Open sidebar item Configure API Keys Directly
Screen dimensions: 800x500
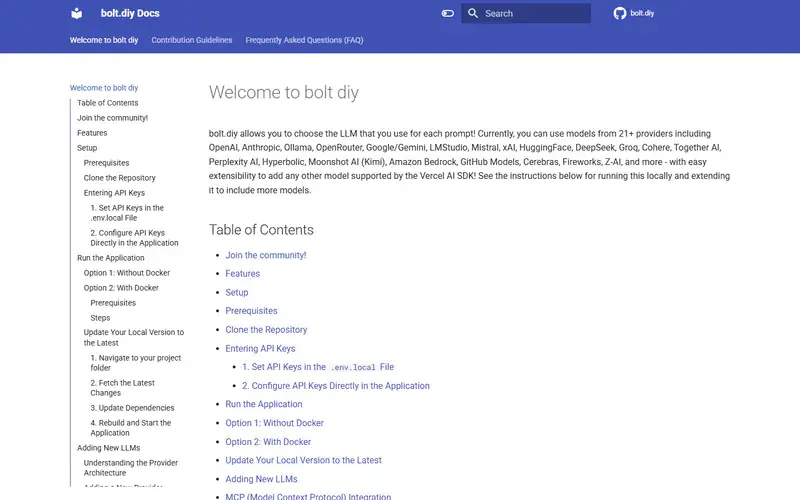click(134, 238)
